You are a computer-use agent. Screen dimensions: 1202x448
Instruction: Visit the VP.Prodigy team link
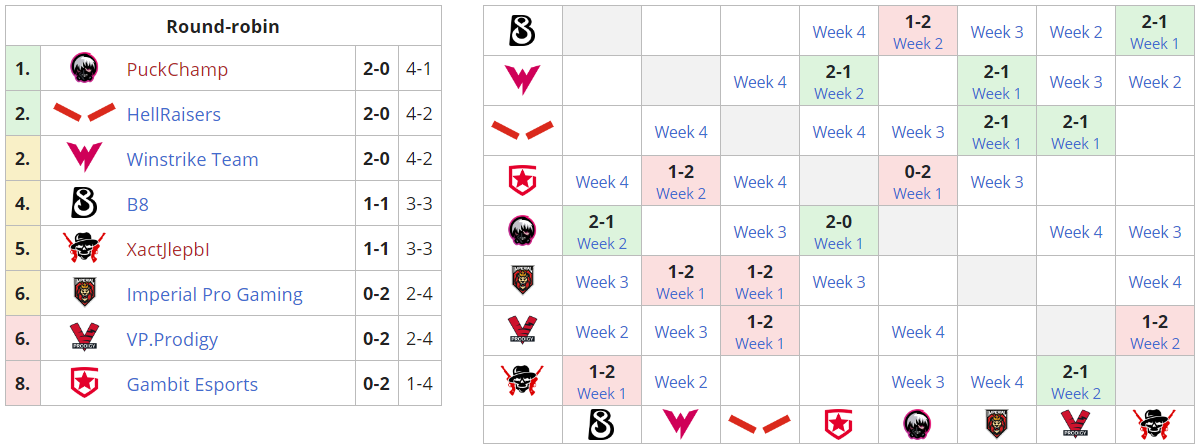pyautogui.click(x=172, y=339)
